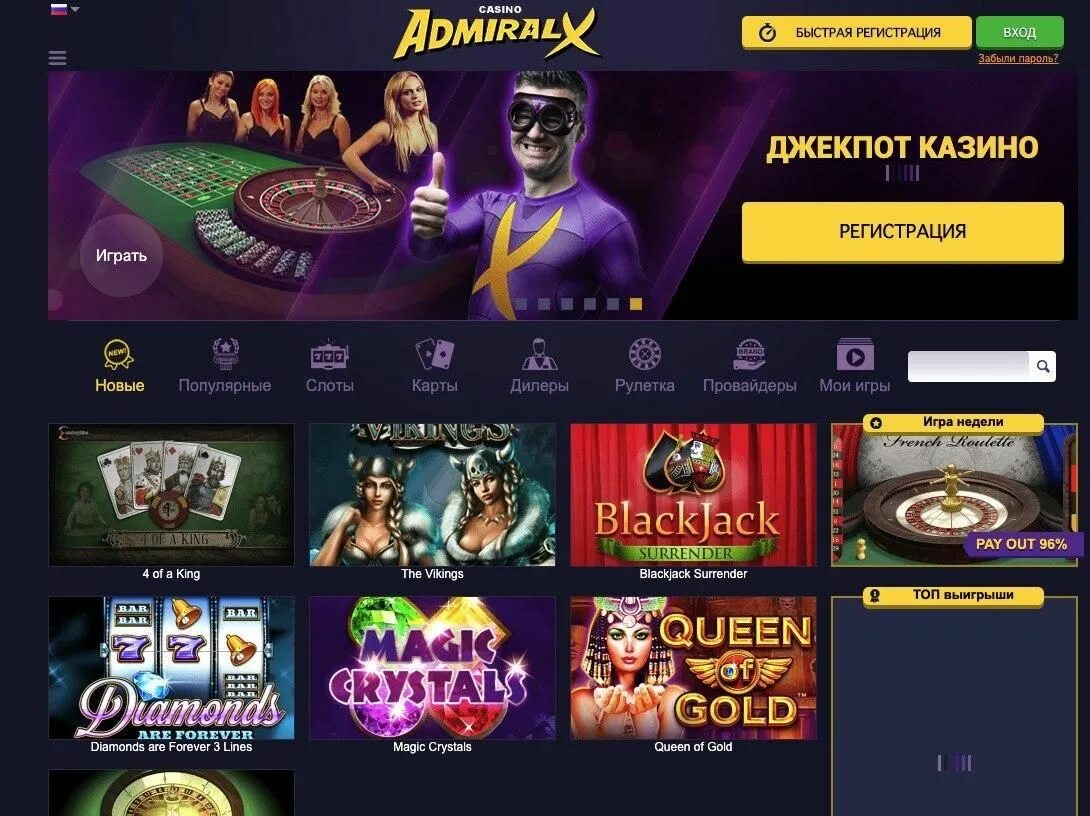Image resolution: width=1090 pixels, height=816 pixels.
Task: Click the round Играть banner button
Action: tap(122, 255)
